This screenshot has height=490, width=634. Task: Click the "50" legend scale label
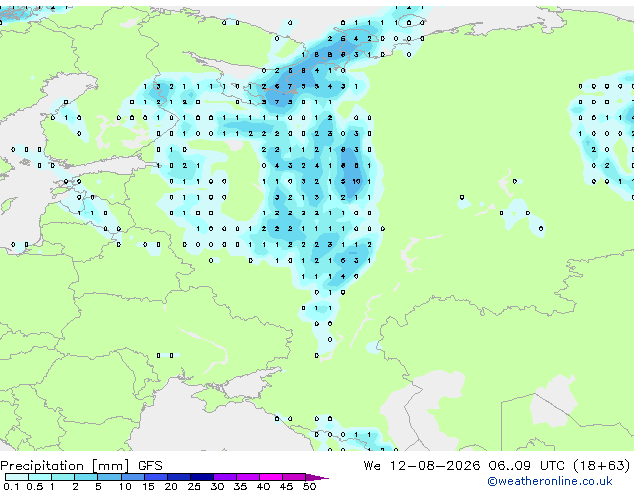[309, 486]
